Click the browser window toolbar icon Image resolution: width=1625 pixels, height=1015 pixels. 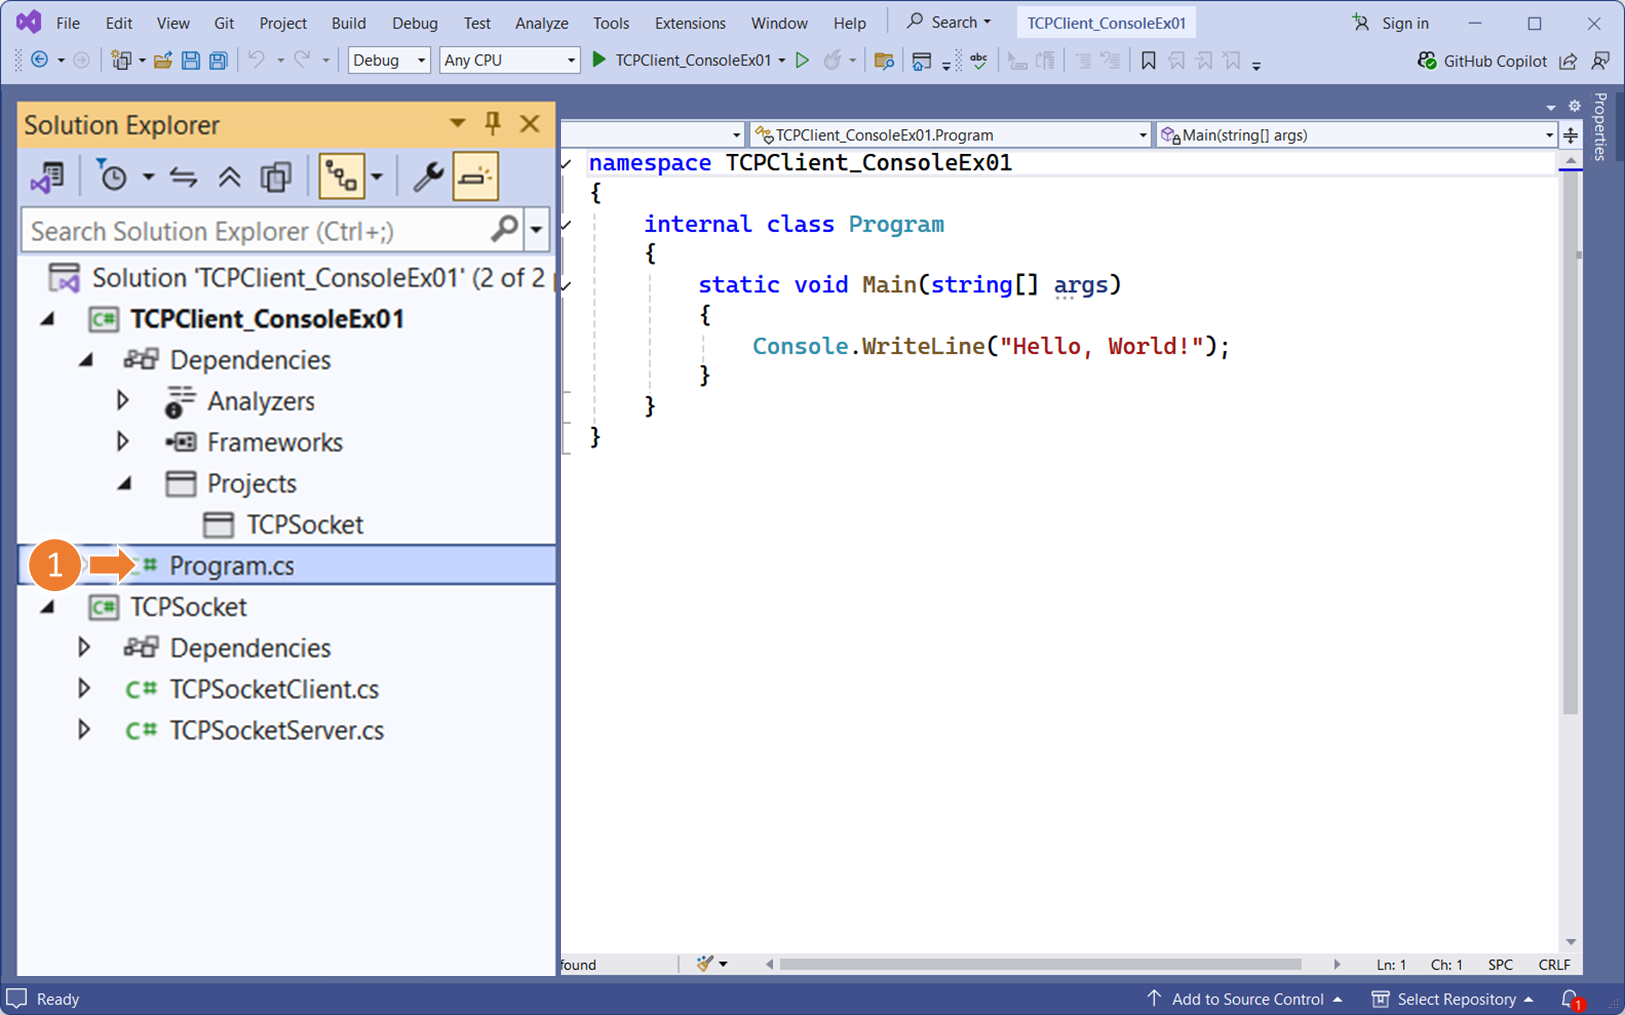pyautogui.click(x=921, y=61)
